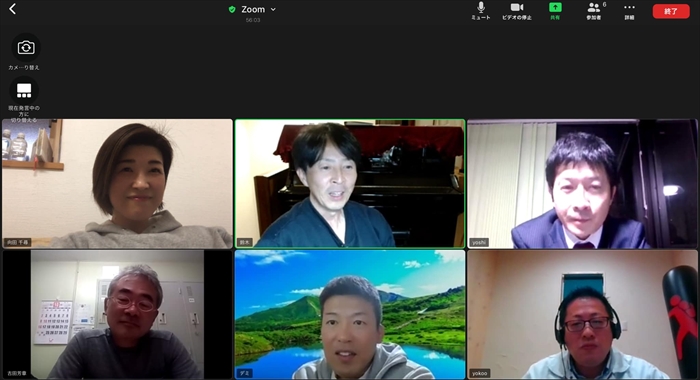700x380 pixels.
Task: Select the tile showing a wall calendar
Action: (117, 314)
